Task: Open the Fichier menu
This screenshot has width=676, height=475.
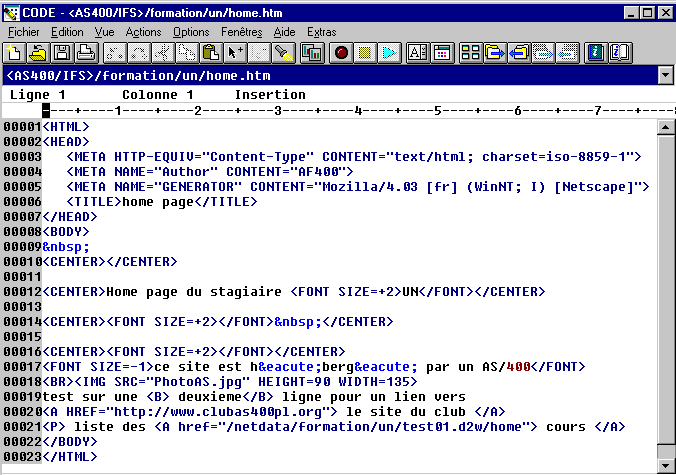Action: tap(23, 32)
